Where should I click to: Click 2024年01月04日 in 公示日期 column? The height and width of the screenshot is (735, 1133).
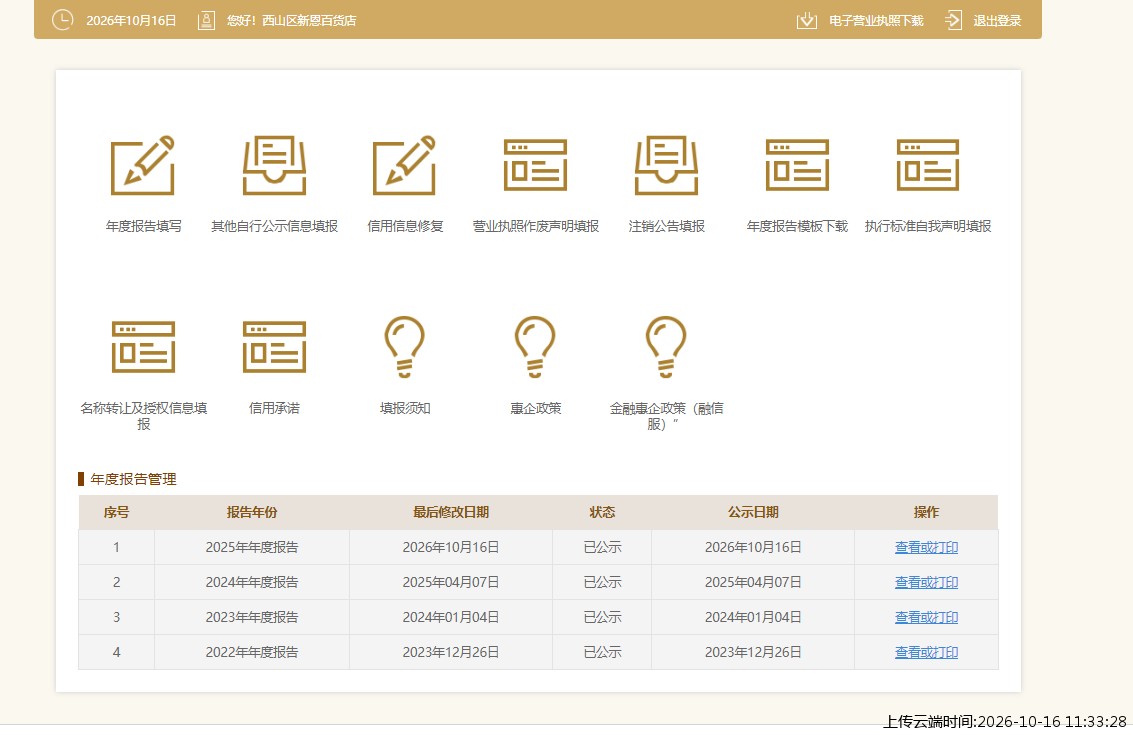(753, 617)
